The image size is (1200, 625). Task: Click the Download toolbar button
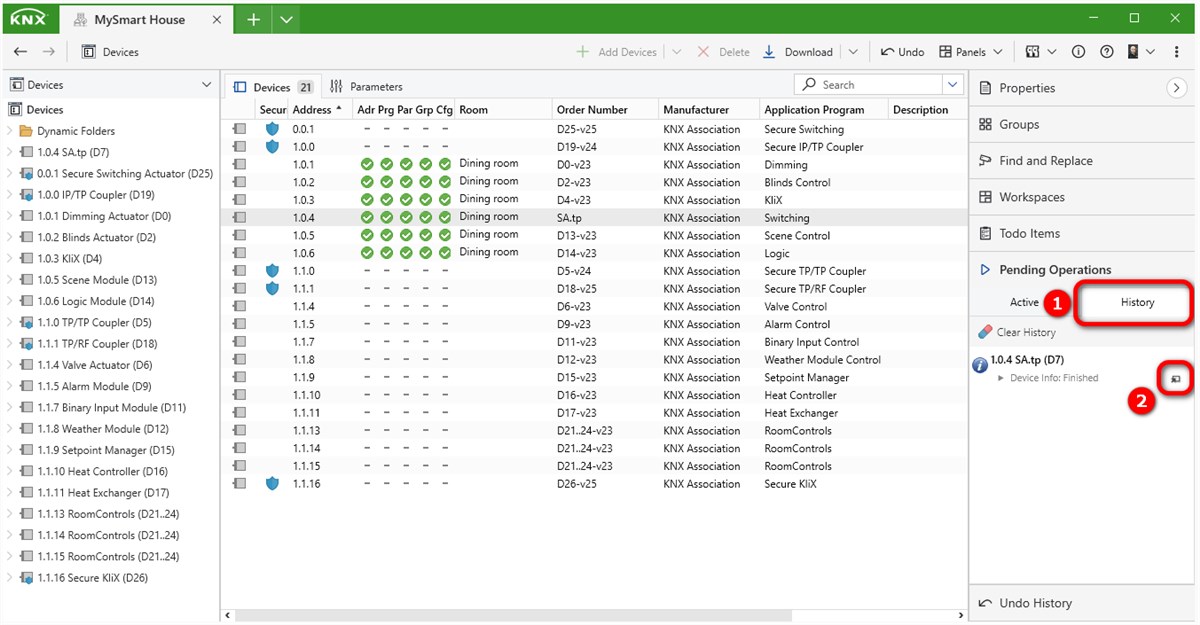click(x=798, y=52)
